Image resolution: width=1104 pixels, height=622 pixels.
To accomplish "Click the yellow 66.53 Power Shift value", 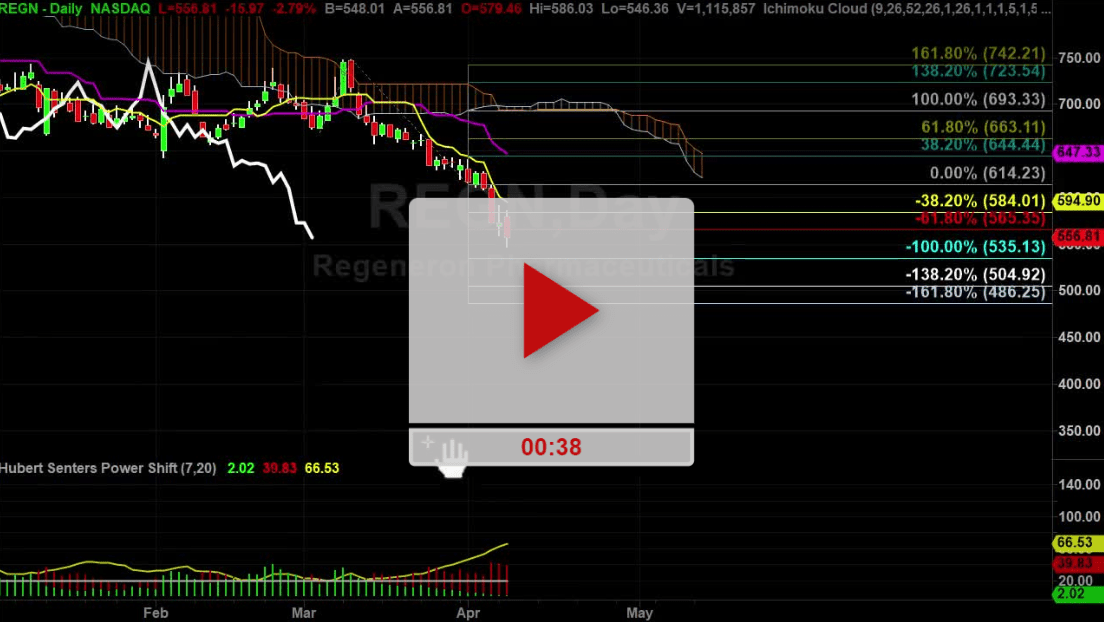I will tap(322, 468).
